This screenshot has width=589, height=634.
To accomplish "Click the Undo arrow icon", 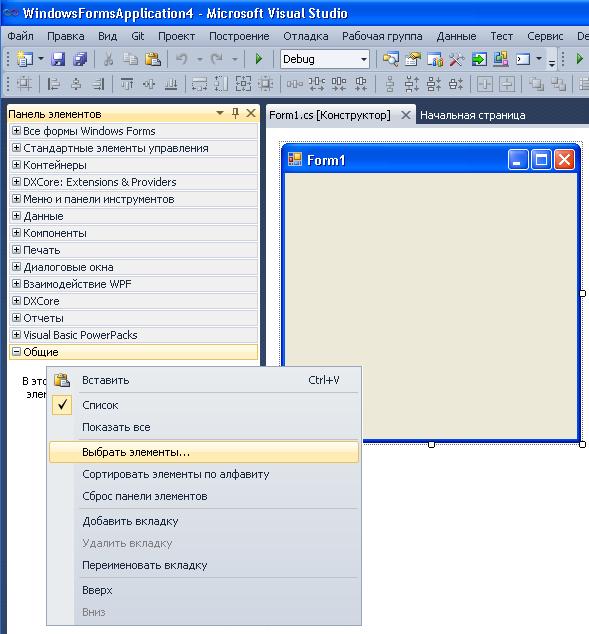I will (182, 59).
